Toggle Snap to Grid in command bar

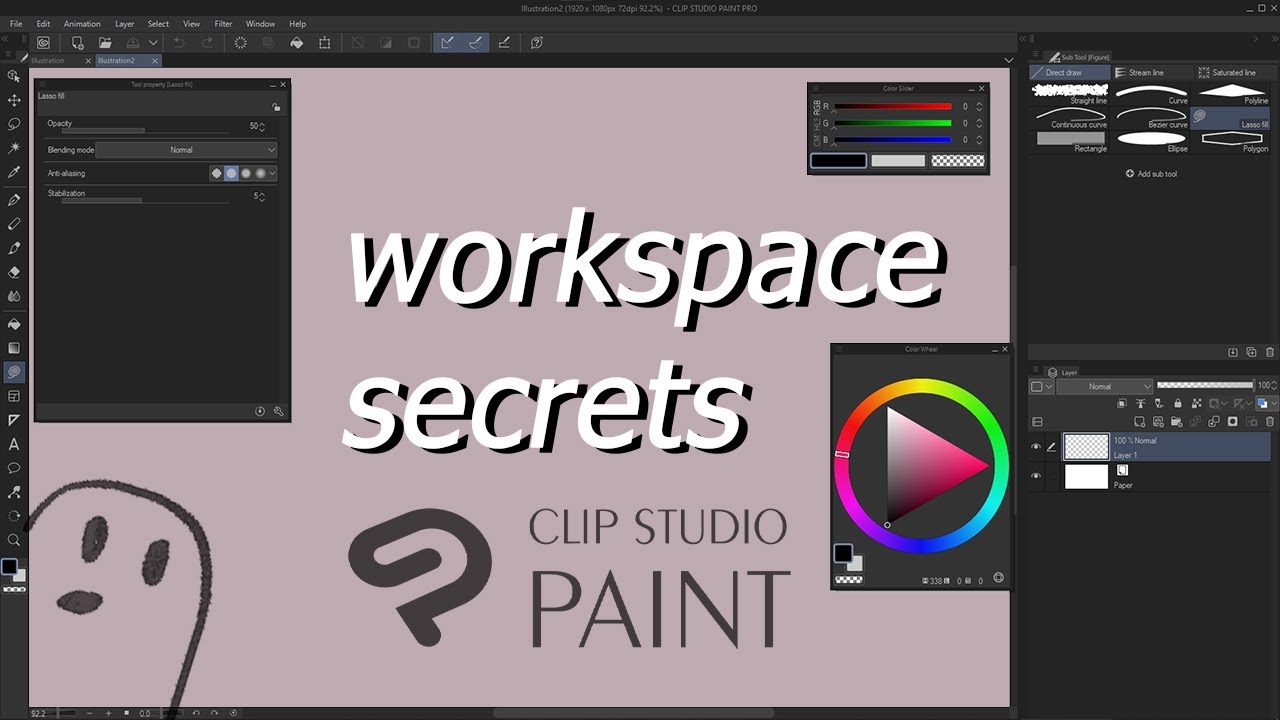(x=504, y=43)
